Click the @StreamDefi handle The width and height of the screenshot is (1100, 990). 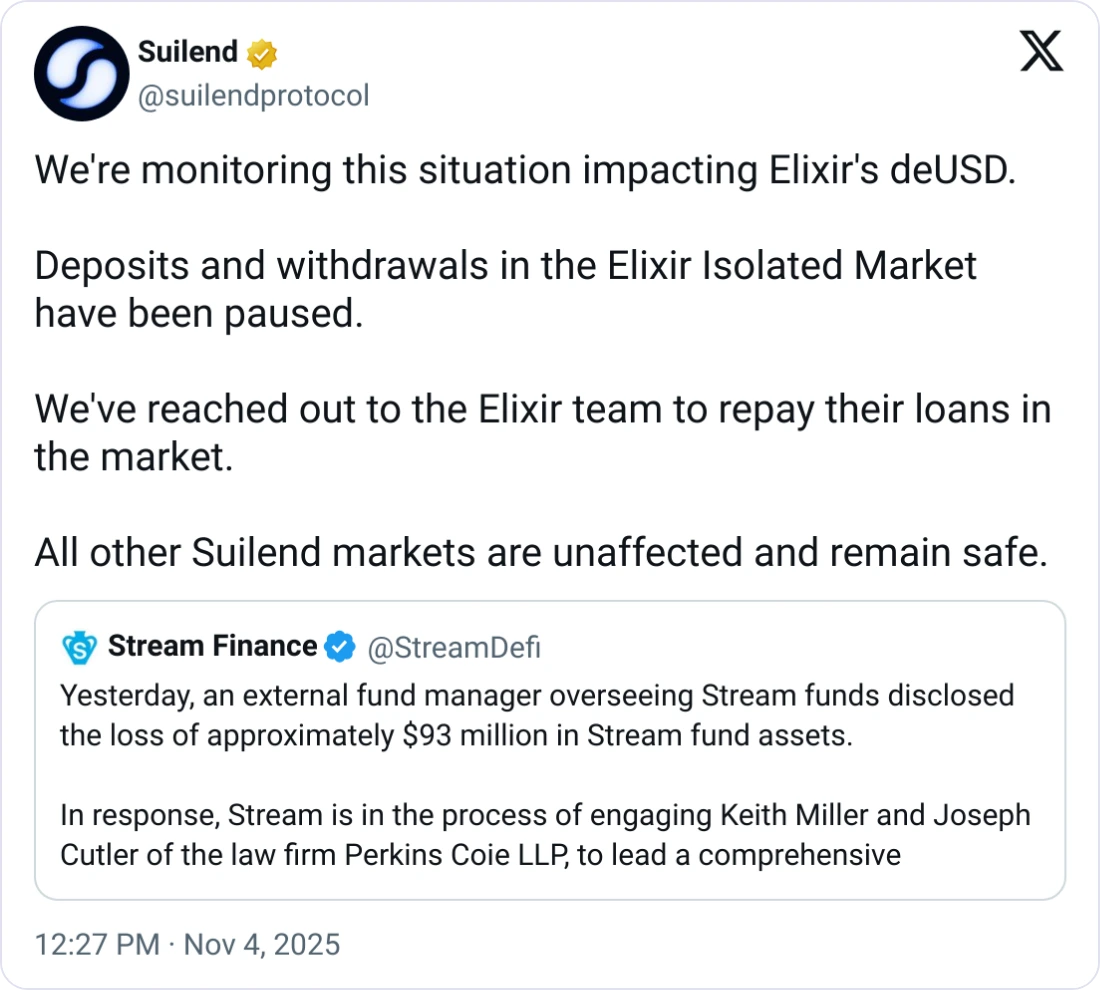tap(454, 648)
